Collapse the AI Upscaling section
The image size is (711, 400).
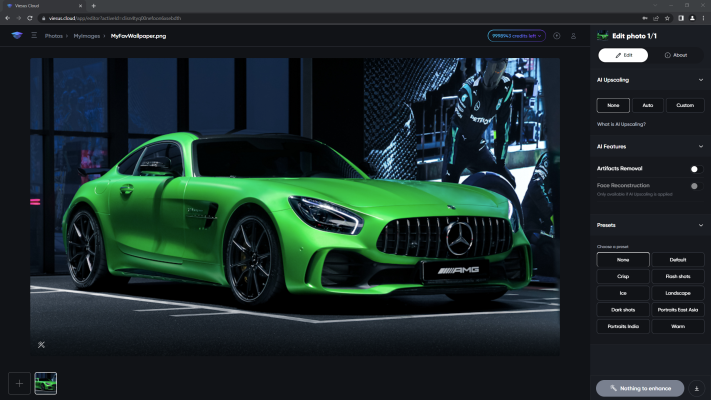tap(701, 80)
